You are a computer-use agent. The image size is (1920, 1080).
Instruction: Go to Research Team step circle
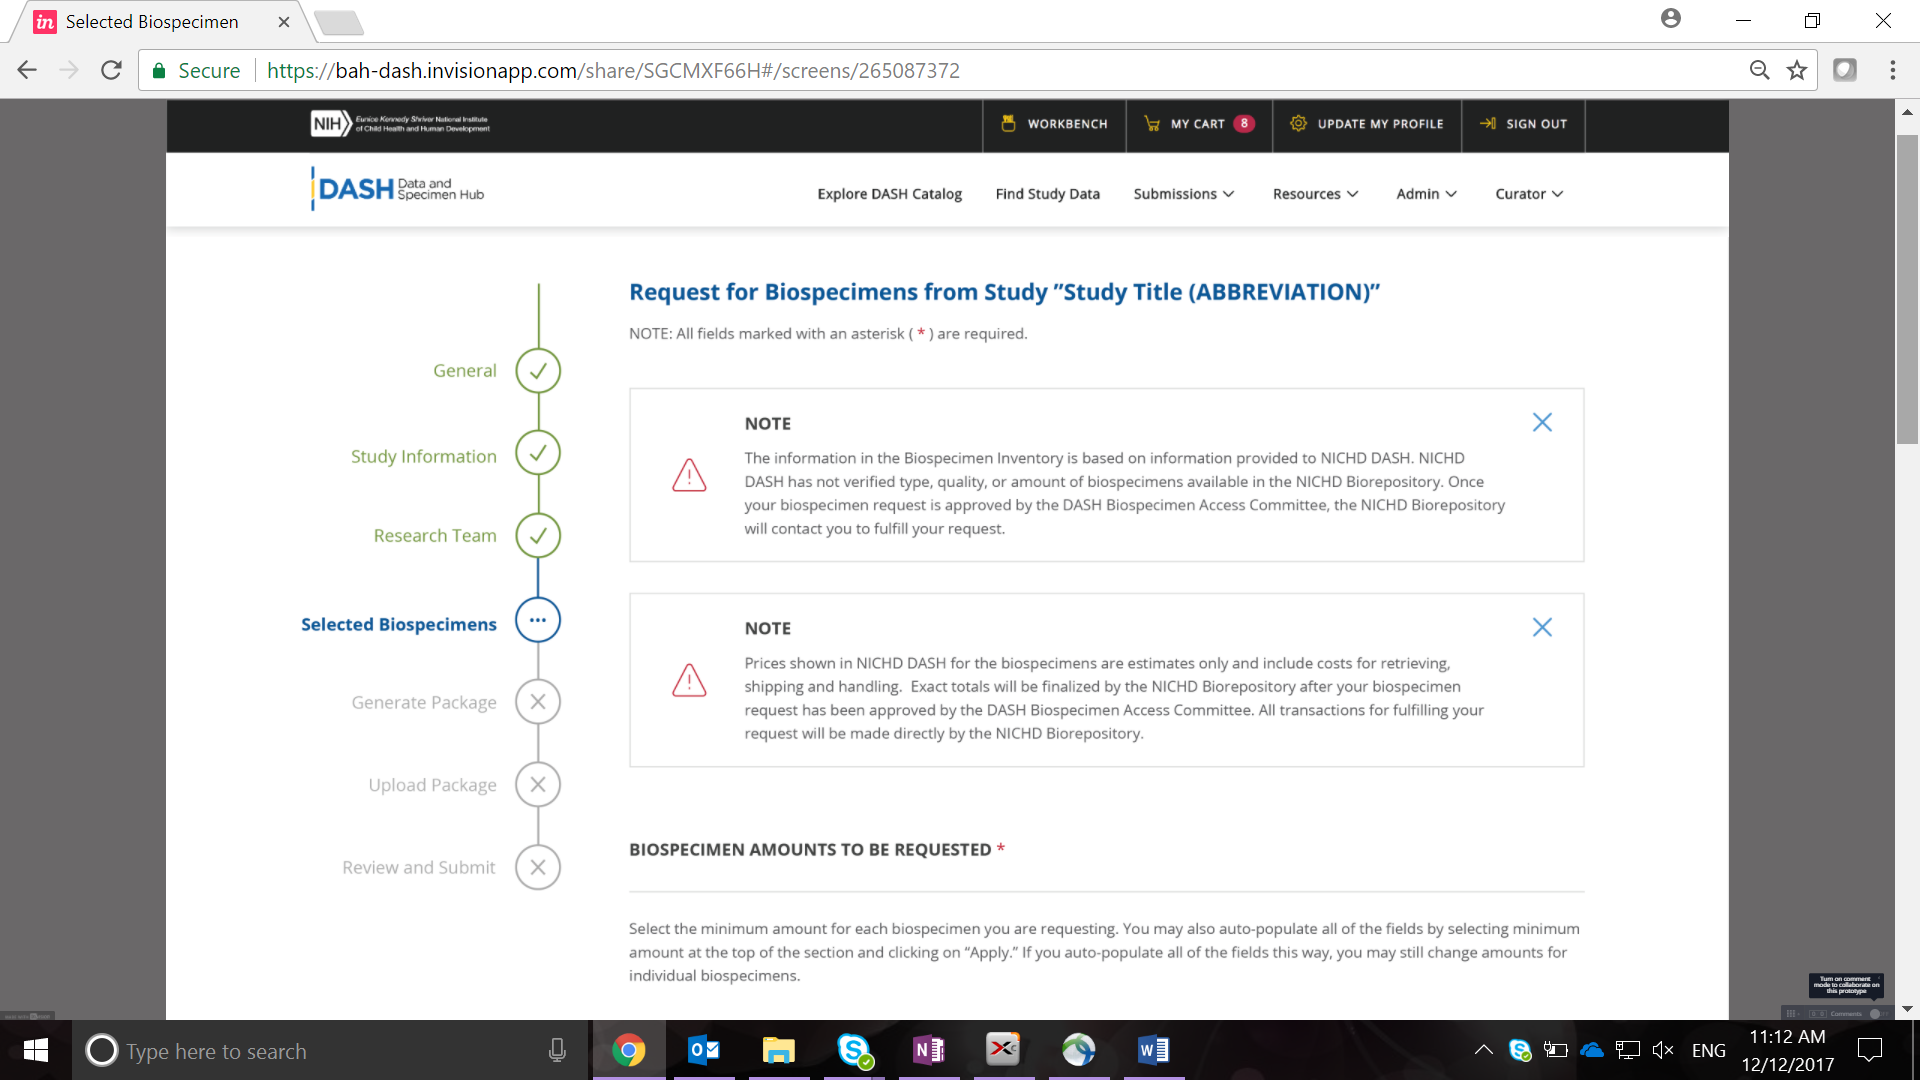(538, 536)
